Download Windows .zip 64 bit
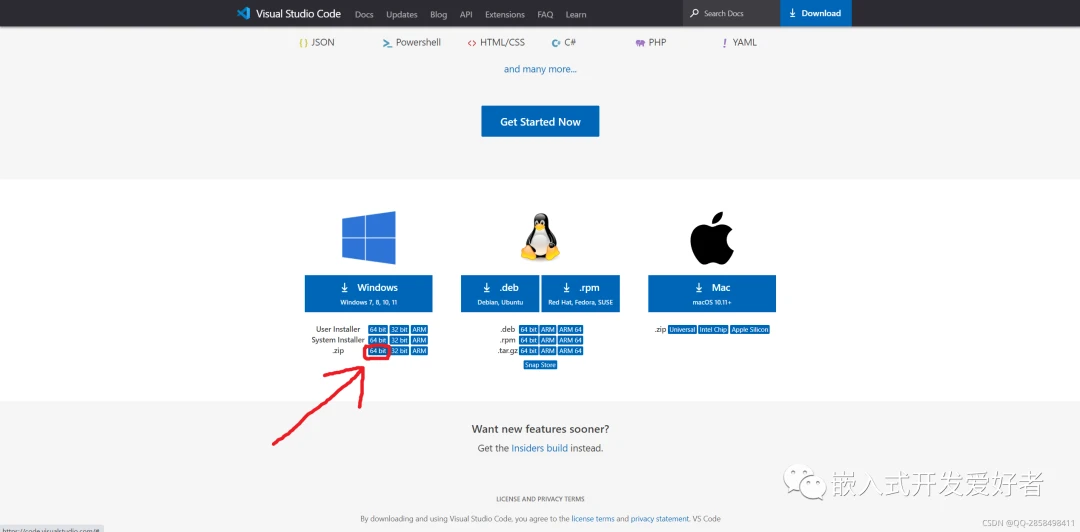The image size is (1080, 532). (377, 351)
